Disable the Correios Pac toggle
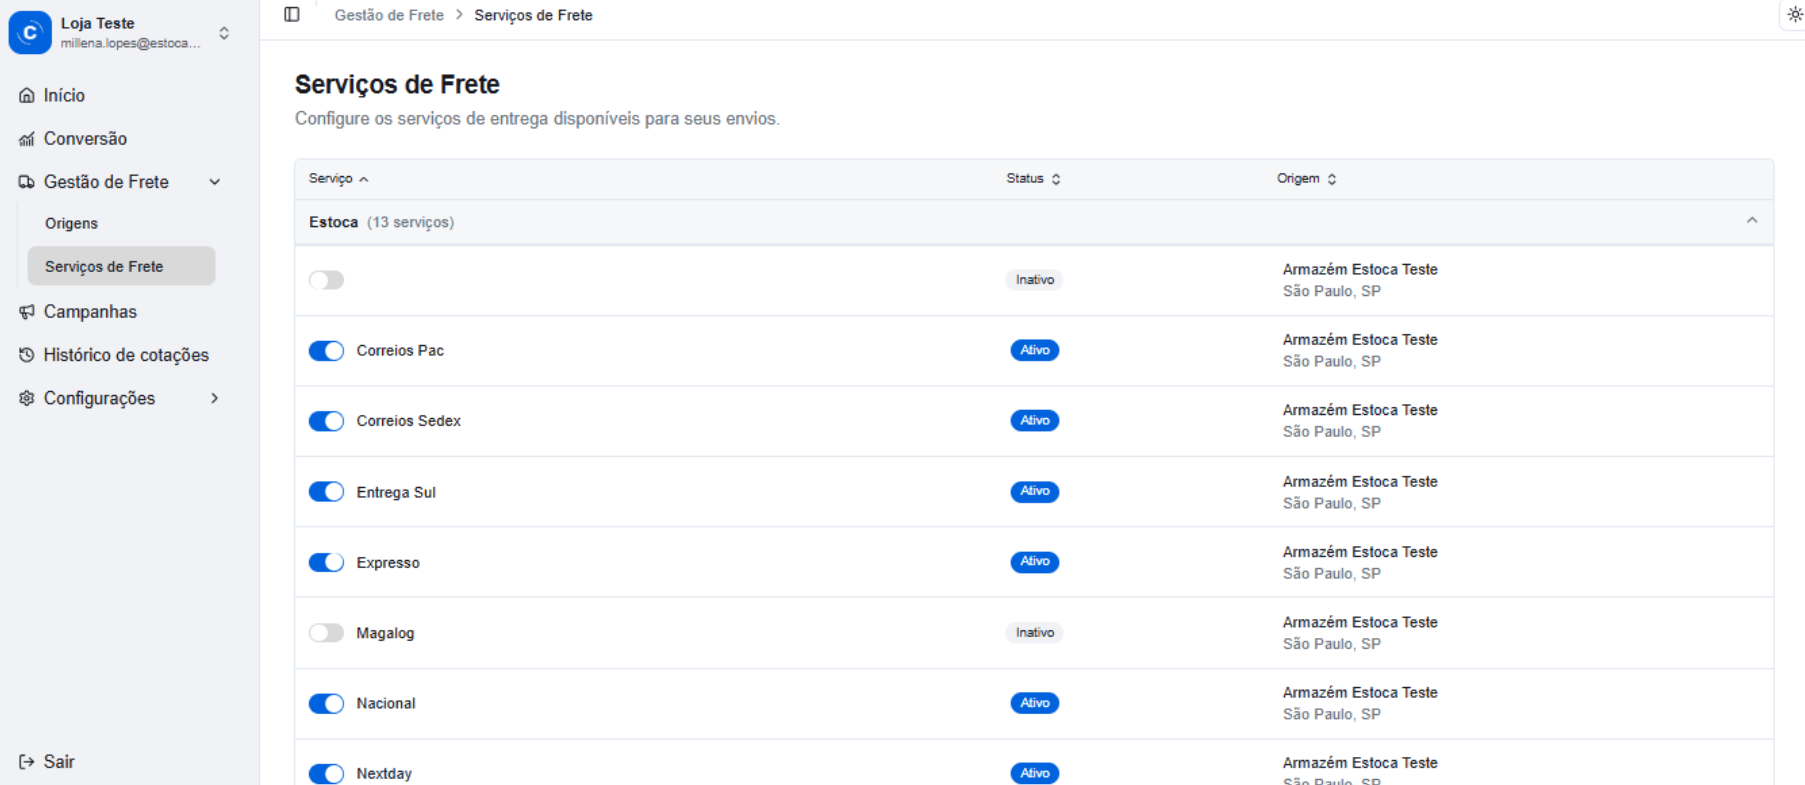1805x785 pixels. click(x=326, y=351)
